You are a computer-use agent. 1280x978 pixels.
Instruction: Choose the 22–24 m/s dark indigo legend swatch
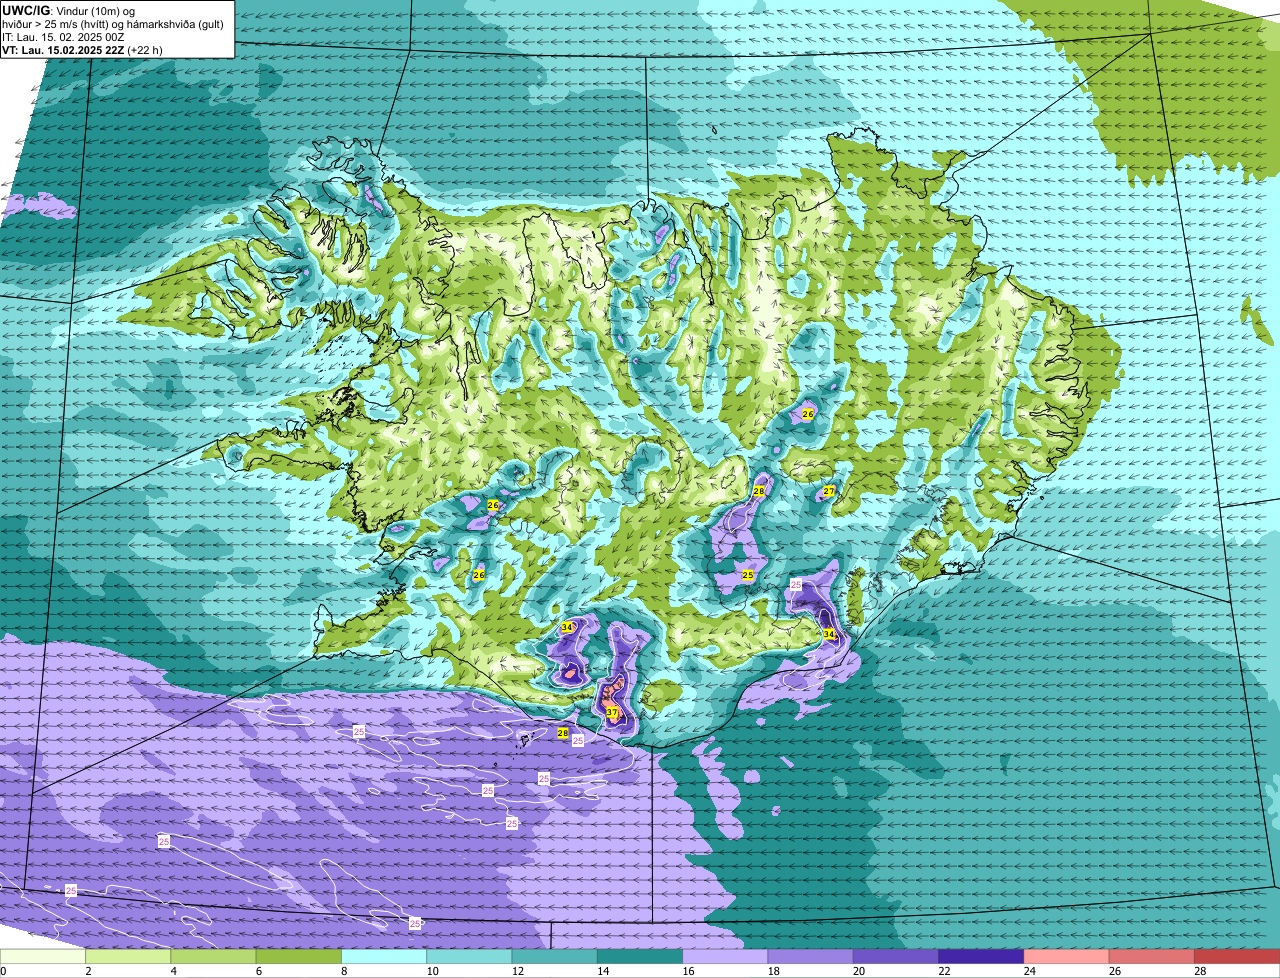pos(981,956)
